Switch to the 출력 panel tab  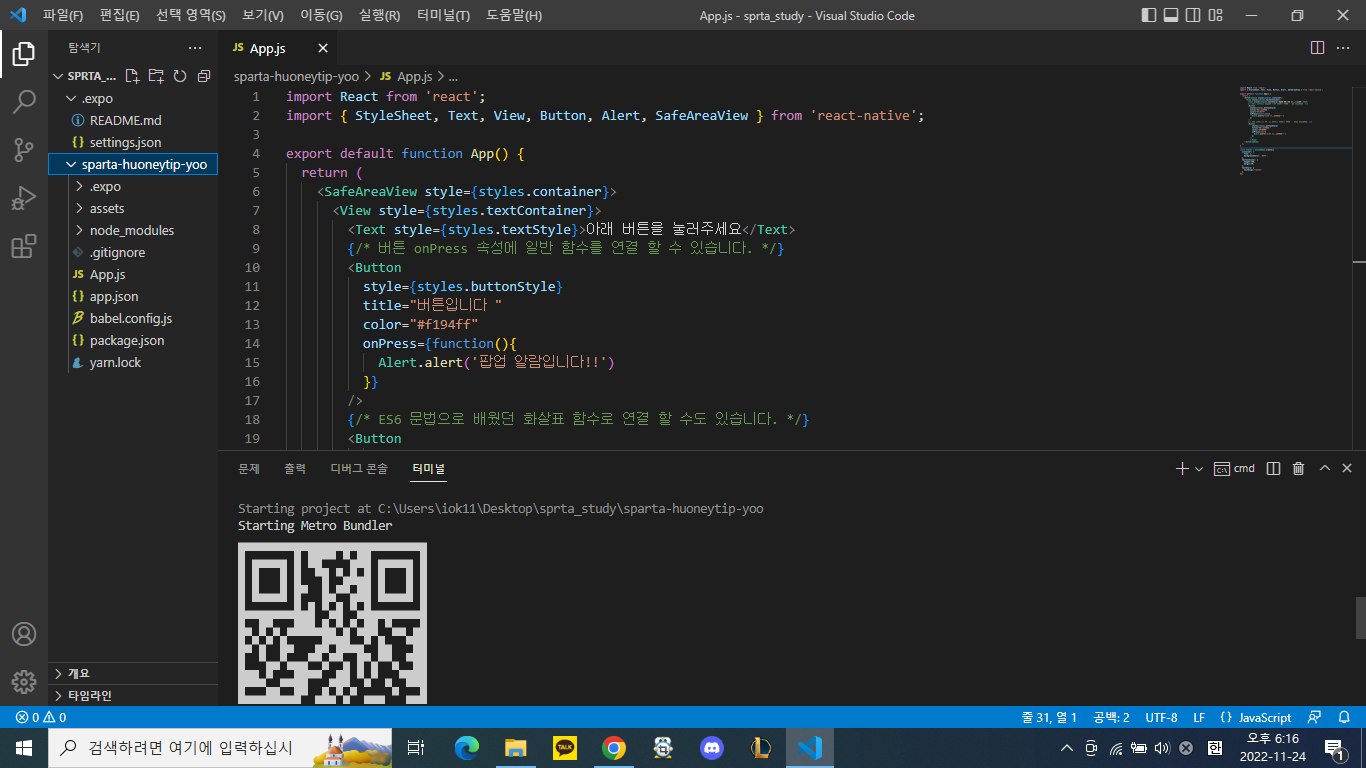(x=295, y=468)
